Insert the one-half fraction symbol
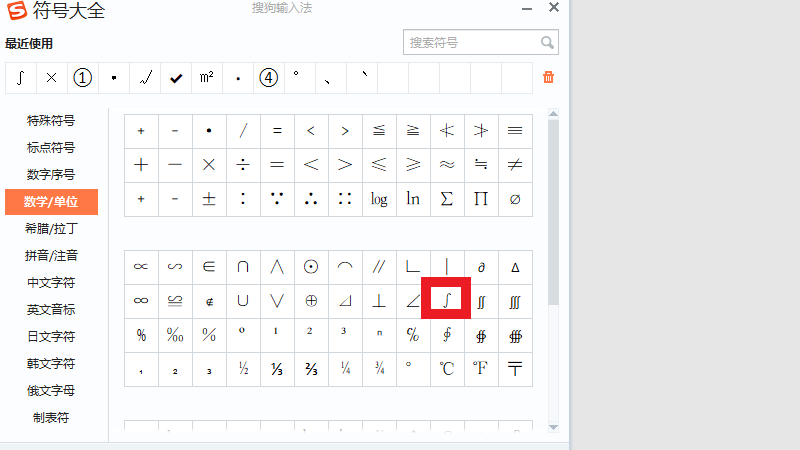Viewport: 800px width, 450px height. pyautogui.click(x=243, y=368)
